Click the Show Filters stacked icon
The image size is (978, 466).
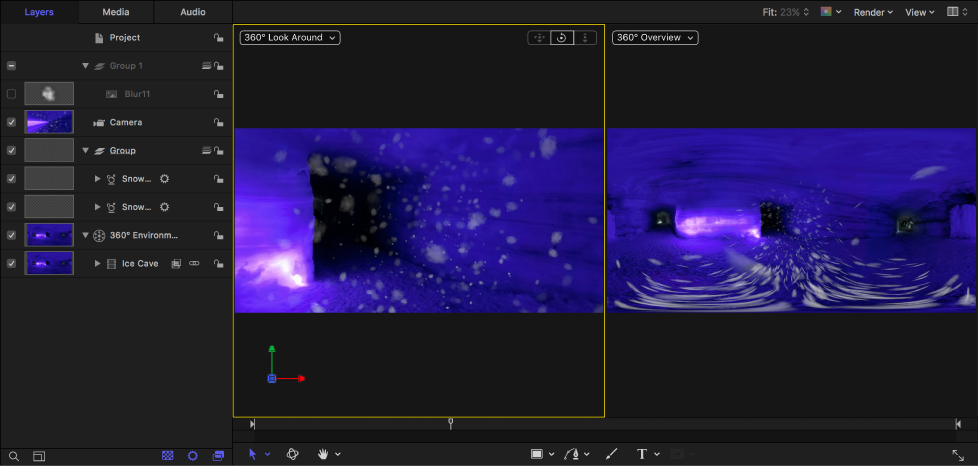point(218,456)
